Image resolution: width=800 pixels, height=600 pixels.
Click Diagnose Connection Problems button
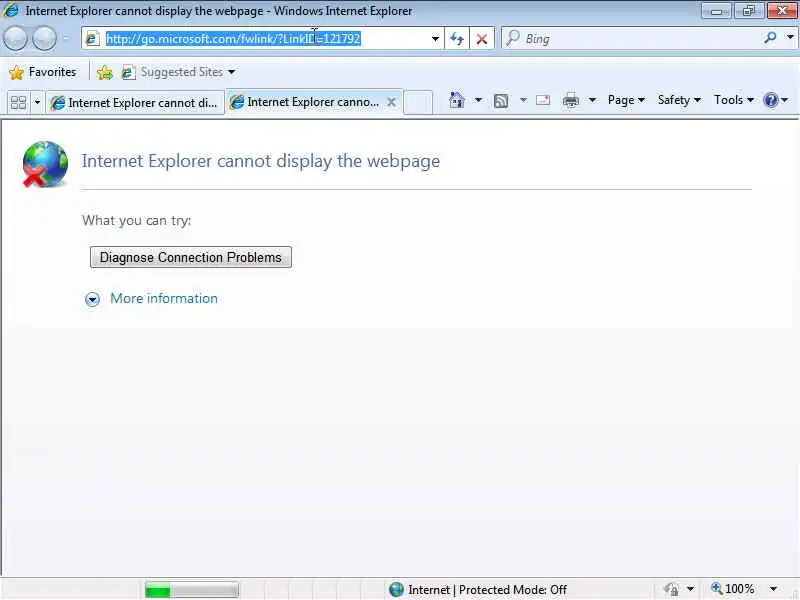(191, 257)
